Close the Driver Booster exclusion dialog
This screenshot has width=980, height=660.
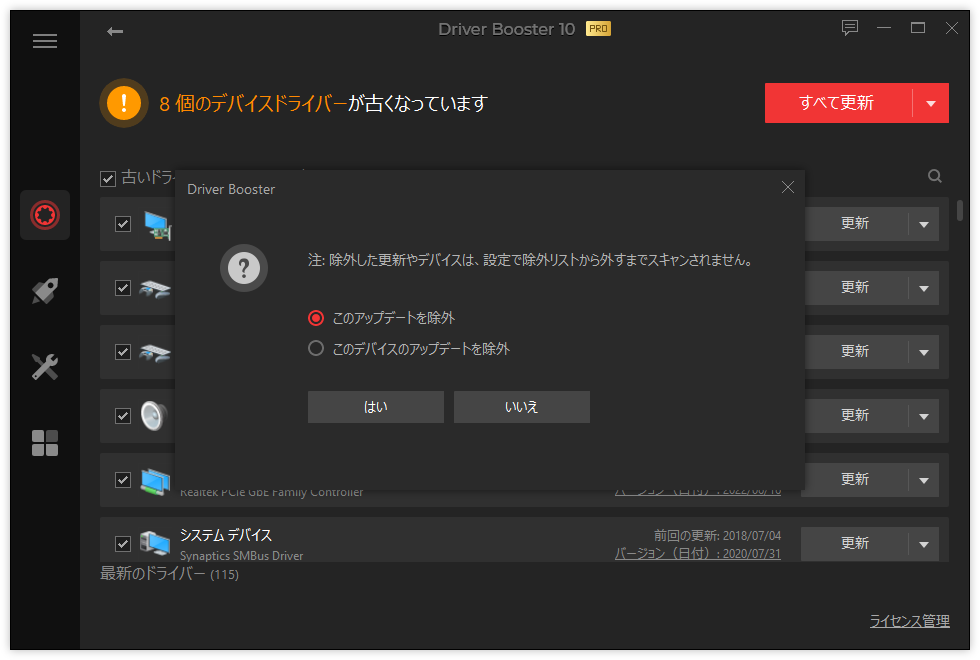click(x=788, y=188)
